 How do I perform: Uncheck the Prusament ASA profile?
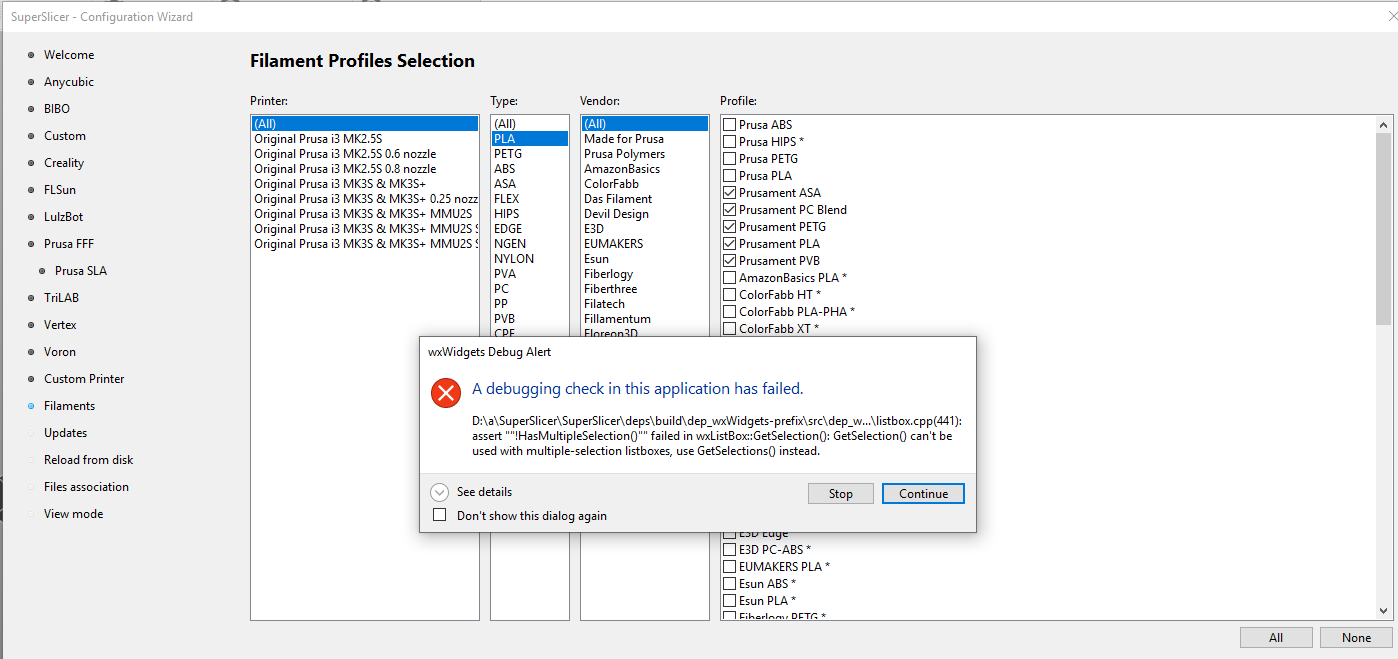[x=729, y=192]
